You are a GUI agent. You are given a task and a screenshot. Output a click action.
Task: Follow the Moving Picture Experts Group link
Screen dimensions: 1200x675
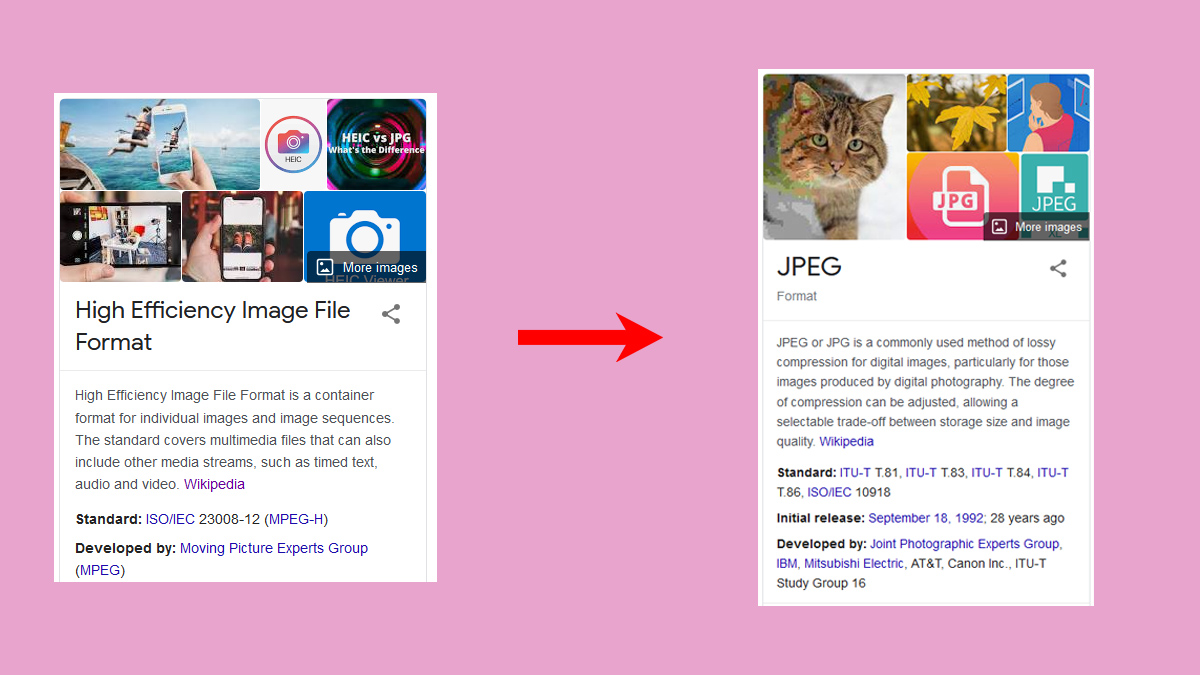click(274, 548)
